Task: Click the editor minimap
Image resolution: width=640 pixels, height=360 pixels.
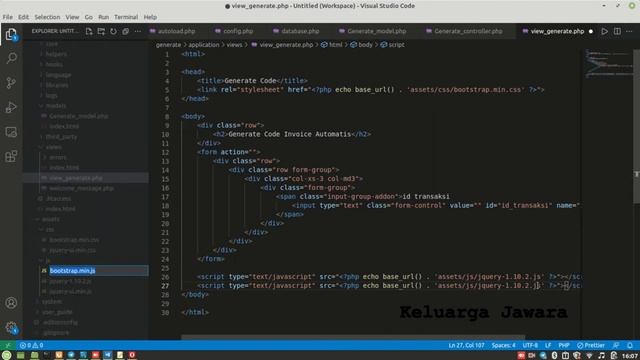Action: coord(608,63)
